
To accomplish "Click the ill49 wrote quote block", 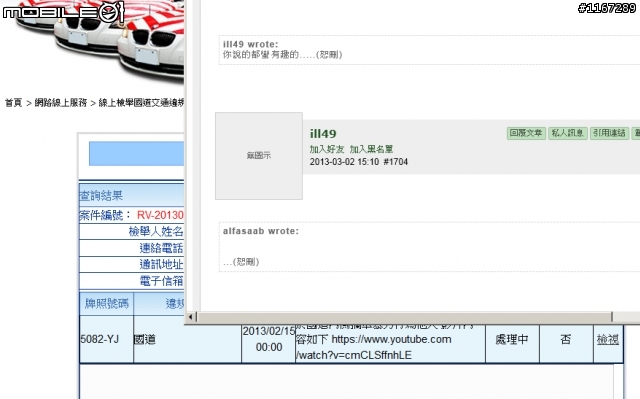I will (429, 50).
